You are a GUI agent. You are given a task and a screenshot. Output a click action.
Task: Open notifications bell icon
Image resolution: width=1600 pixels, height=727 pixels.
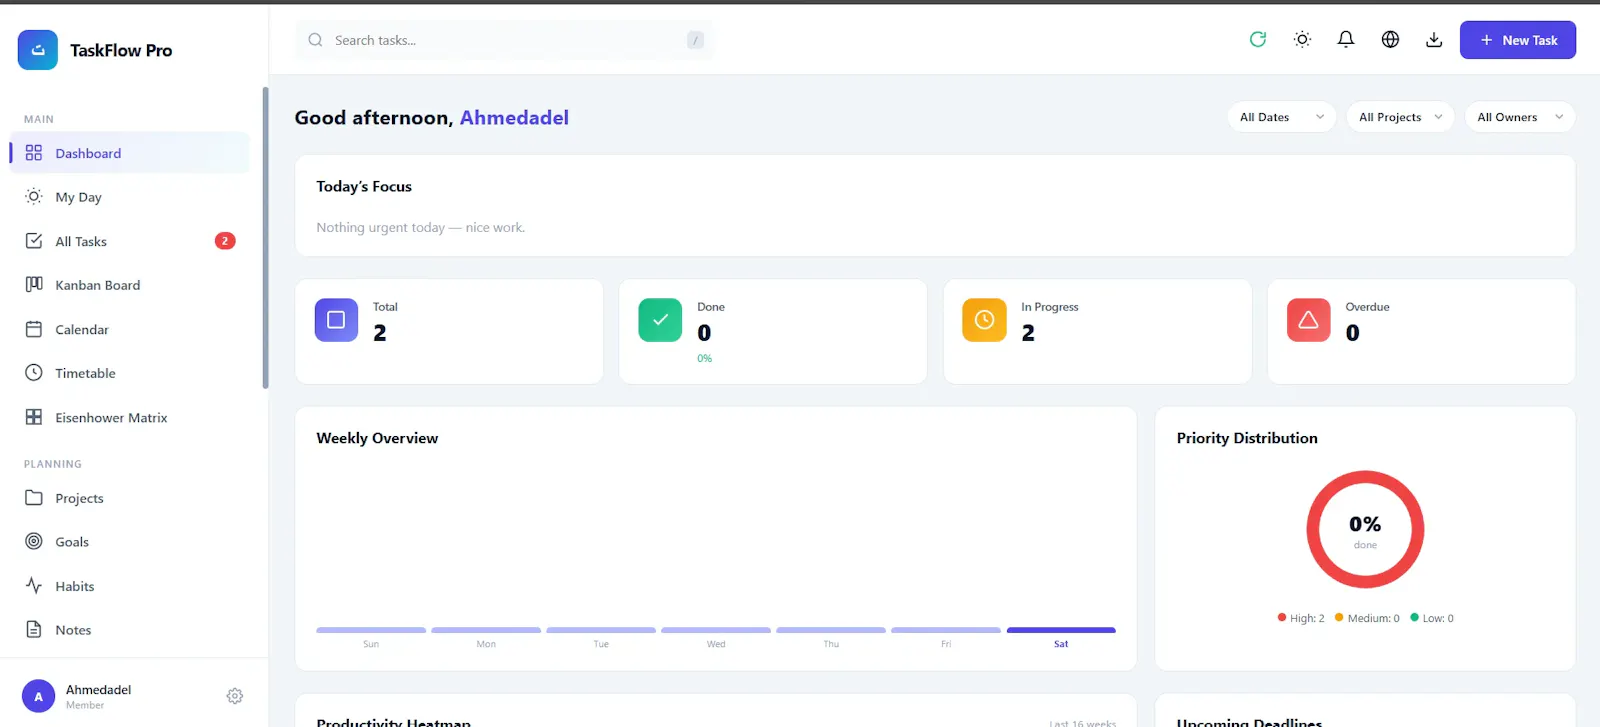tap(1346, 40)
